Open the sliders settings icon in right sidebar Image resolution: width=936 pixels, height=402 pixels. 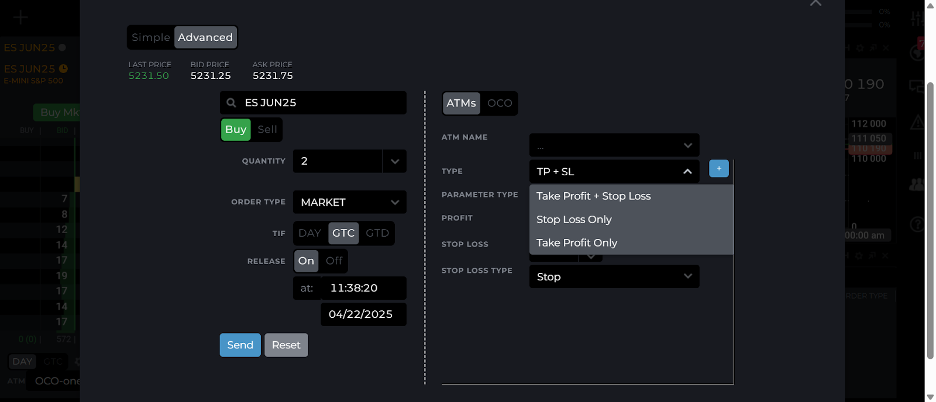click(x=916, y=18)
